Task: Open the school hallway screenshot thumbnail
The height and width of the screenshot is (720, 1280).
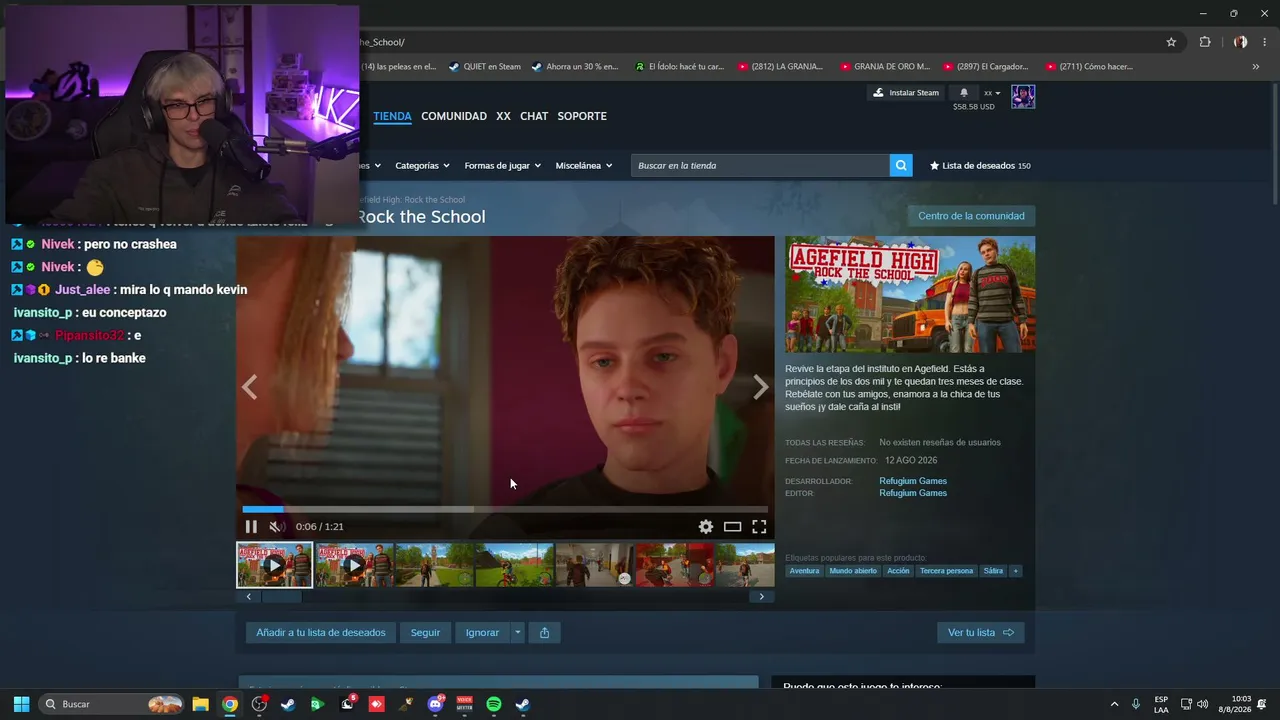Action: tap(594, 565)
